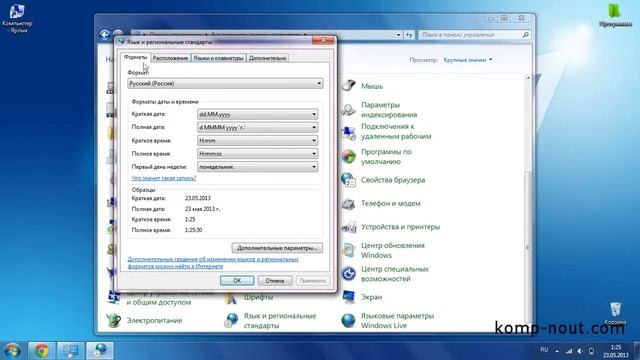Open the Полное время format dropdown

[x=258, y=153]
